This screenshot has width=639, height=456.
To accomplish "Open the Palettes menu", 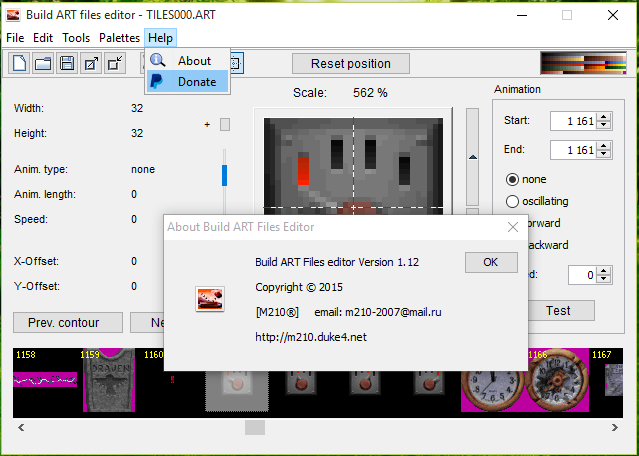I will pyautogui.click(x=119, y=38).
